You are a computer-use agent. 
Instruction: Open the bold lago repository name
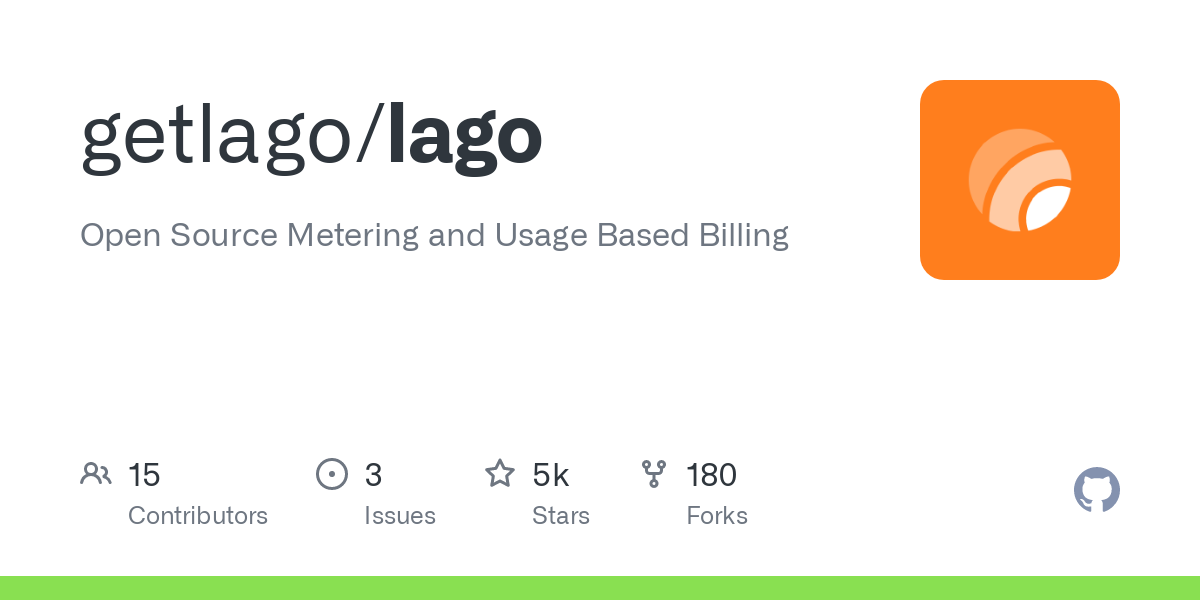(465, 138)
